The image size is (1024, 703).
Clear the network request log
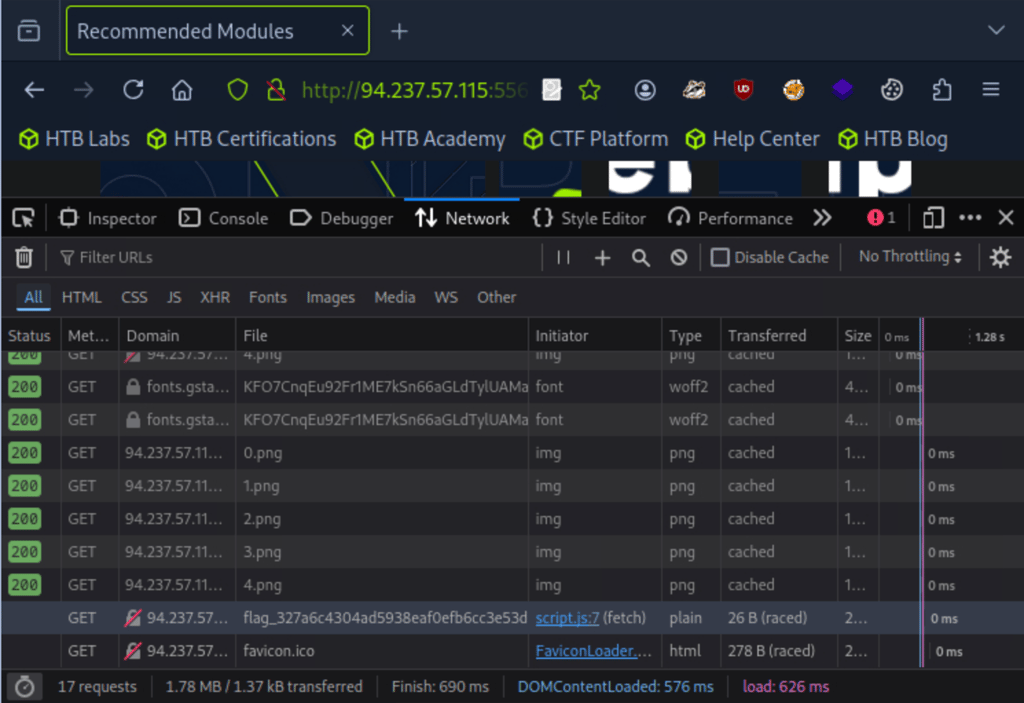(x=24, y=257)
